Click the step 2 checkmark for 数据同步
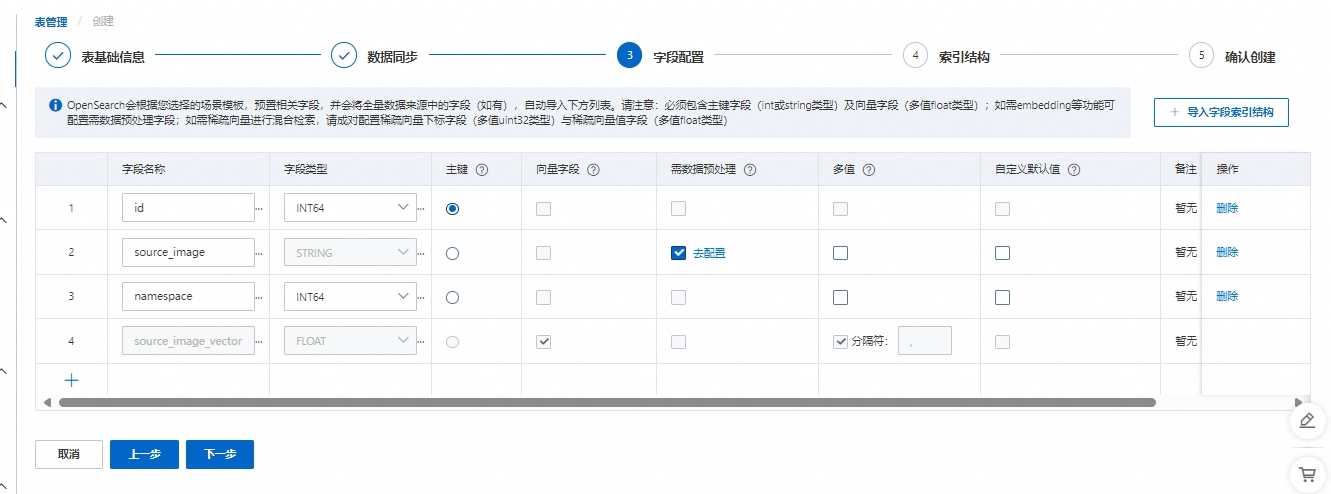 point(344,56)
